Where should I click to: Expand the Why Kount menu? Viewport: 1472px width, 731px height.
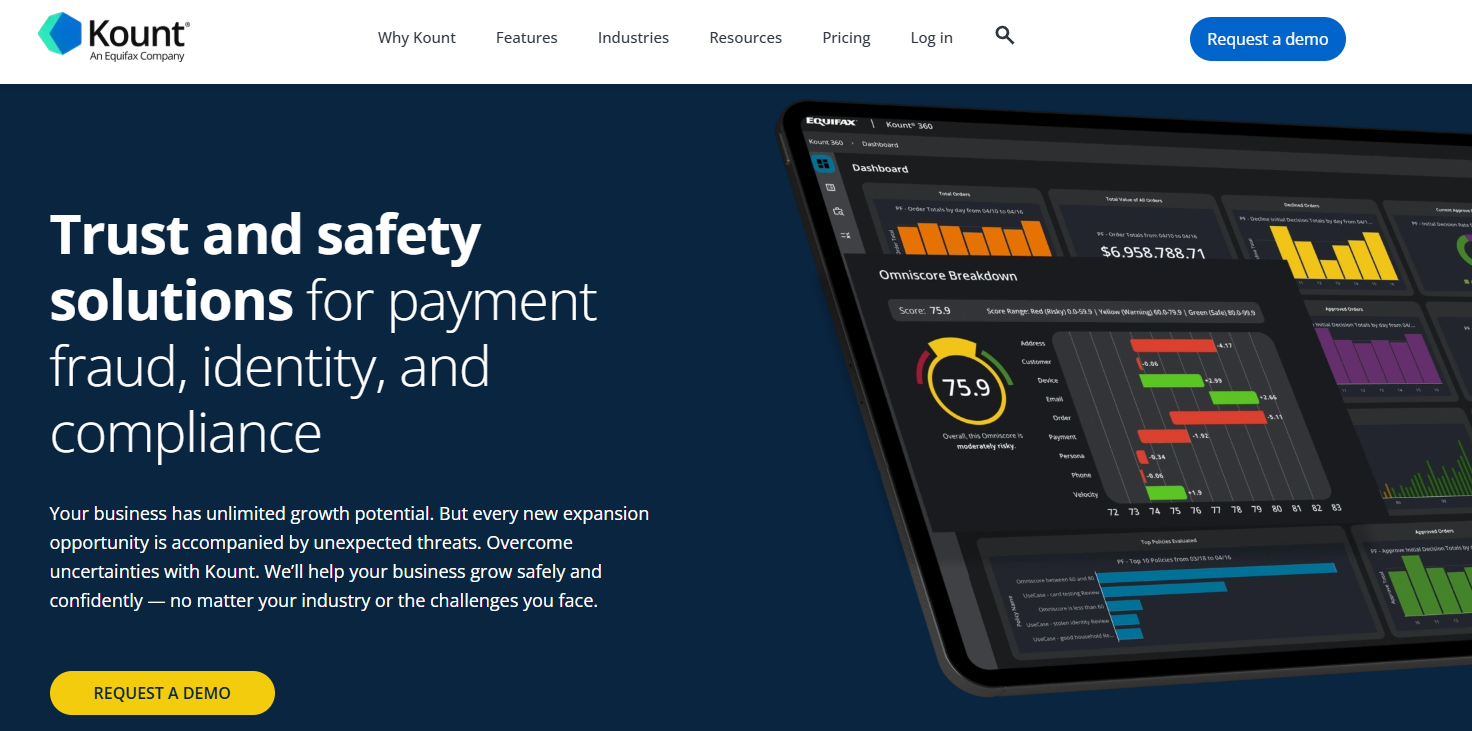(x=416, y=38)
